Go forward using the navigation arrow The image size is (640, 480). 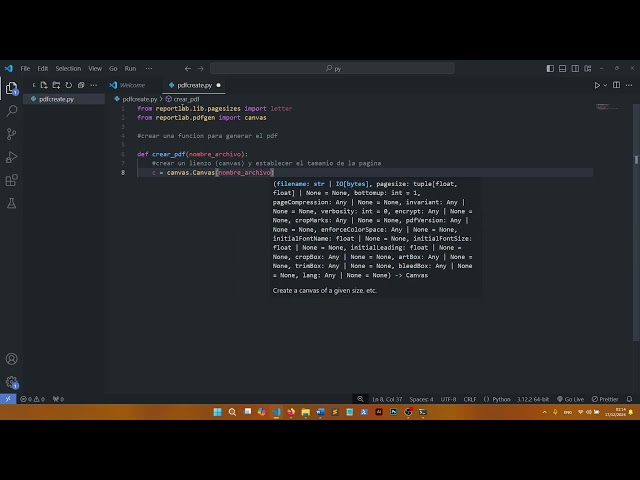pos(200,69)
